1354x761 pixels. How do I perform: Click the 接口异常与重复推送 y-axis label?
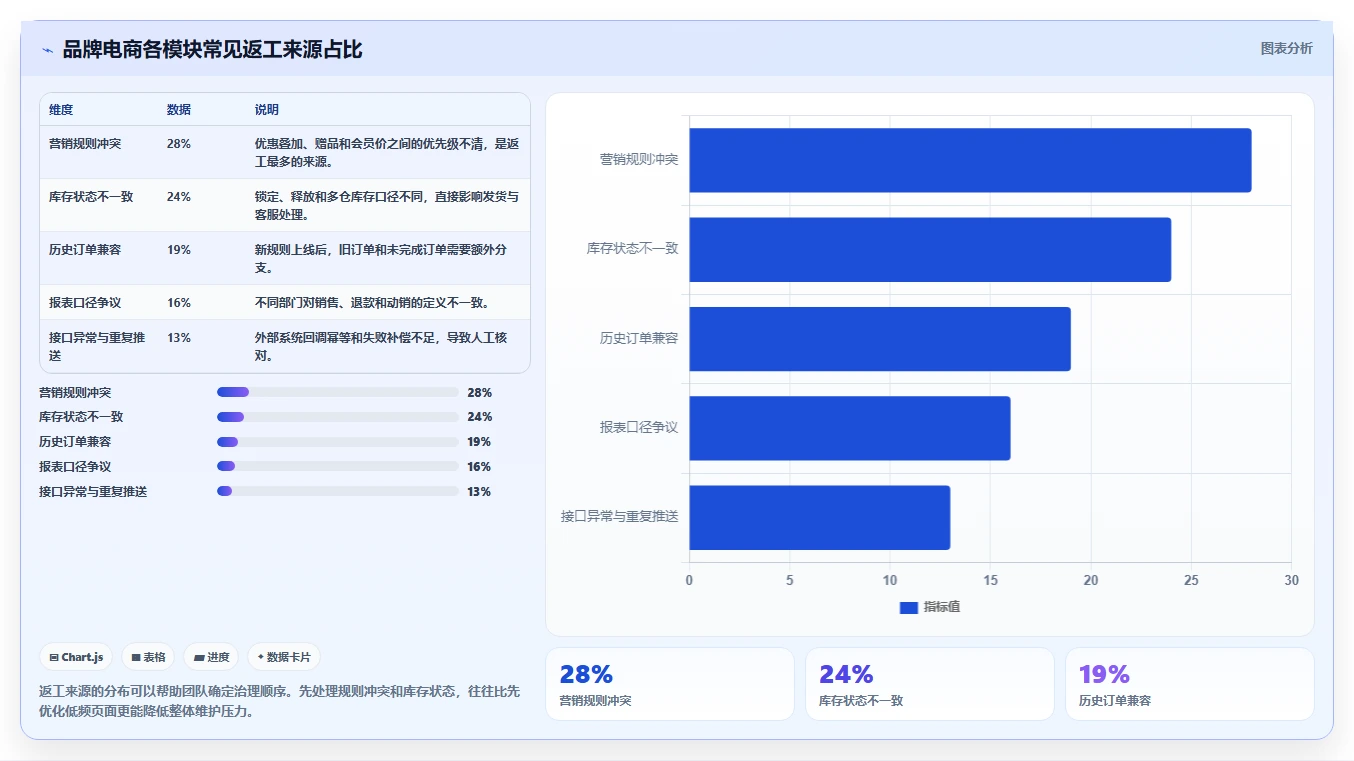(620, 516)
